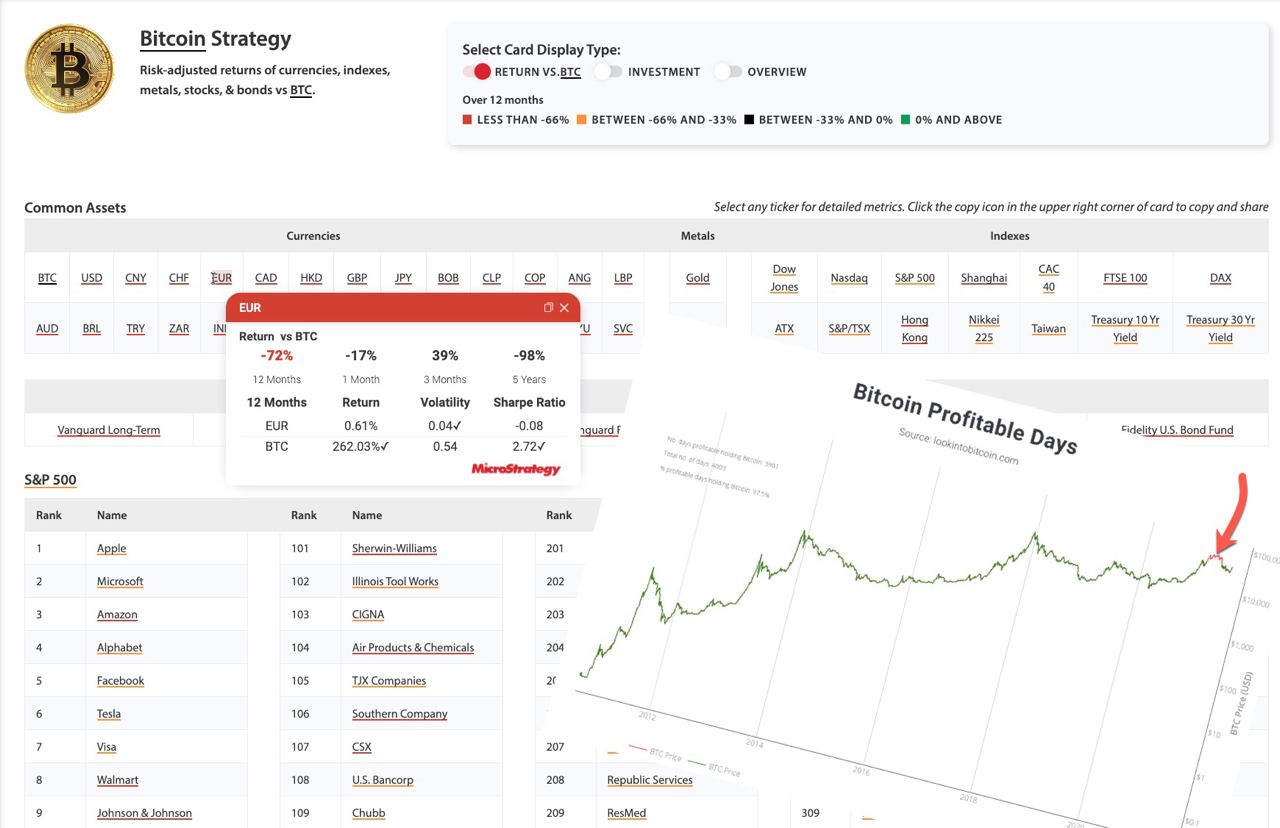Click the red 'Less than -66%' swatch

coord(467,120)
